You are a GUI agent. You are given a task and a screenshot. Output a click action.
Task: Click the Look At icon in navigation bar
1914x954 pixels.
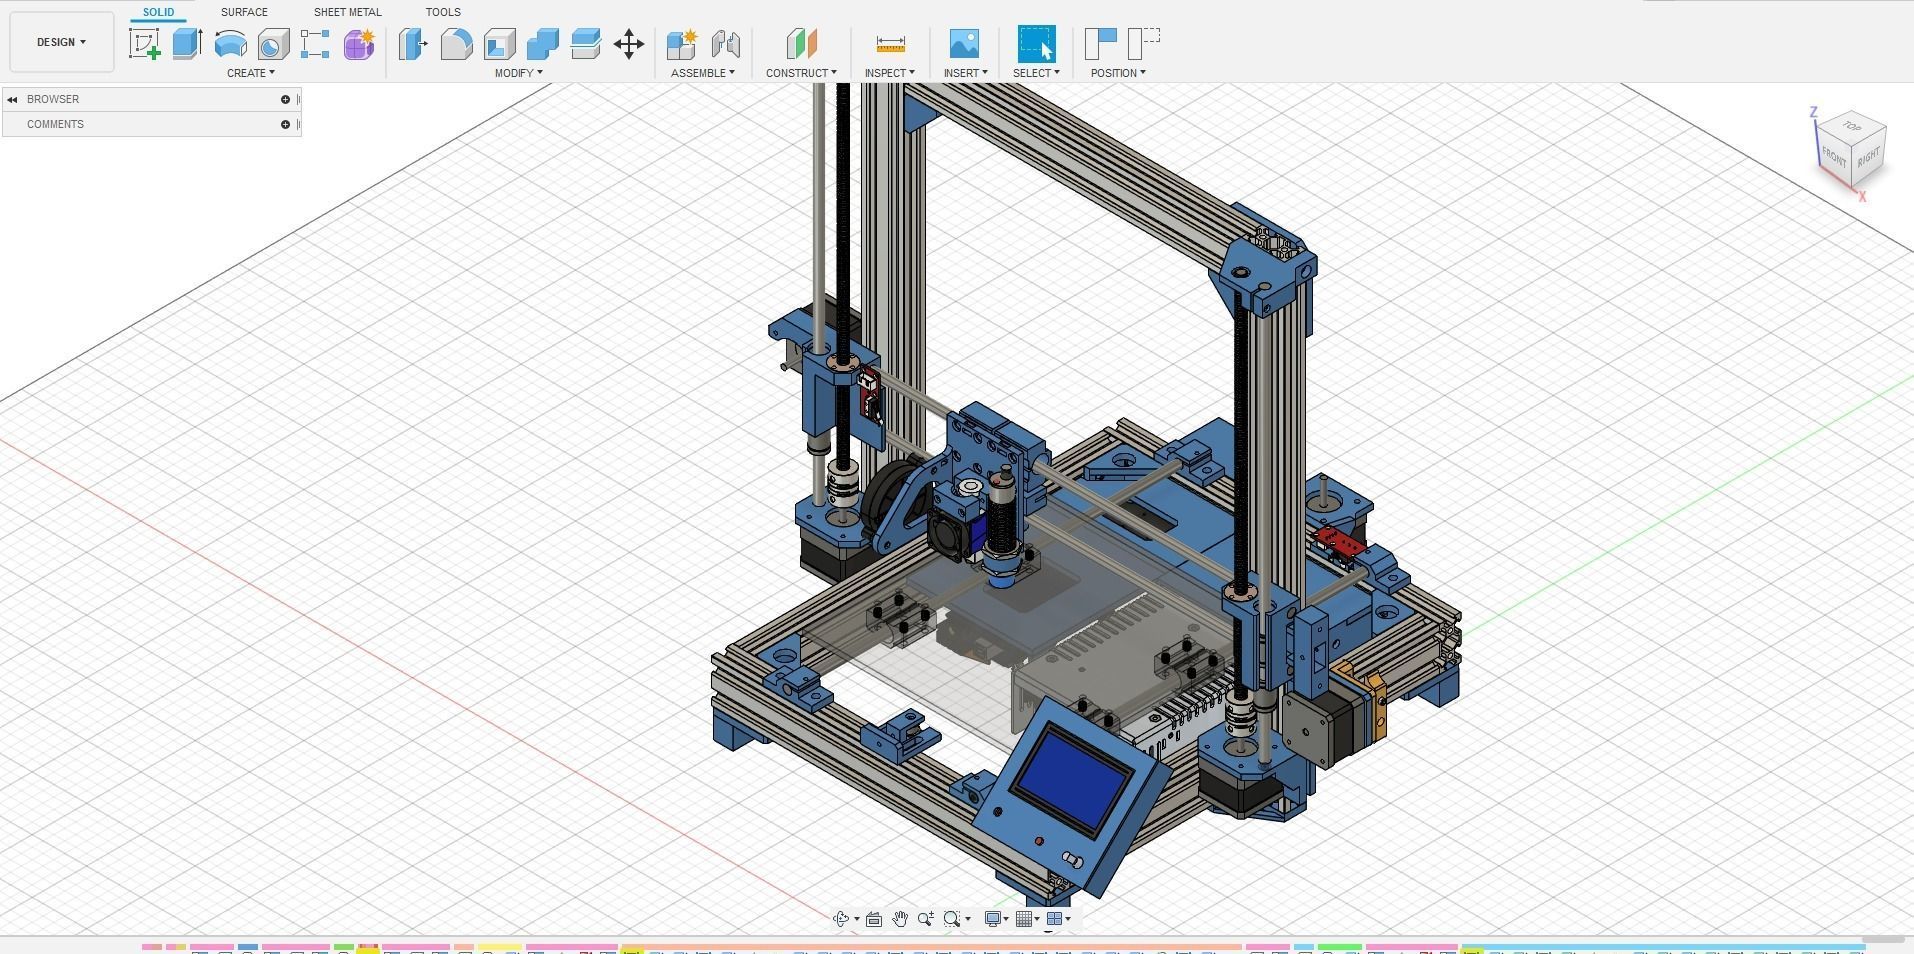pyautogui.click(x=874, y=919)
